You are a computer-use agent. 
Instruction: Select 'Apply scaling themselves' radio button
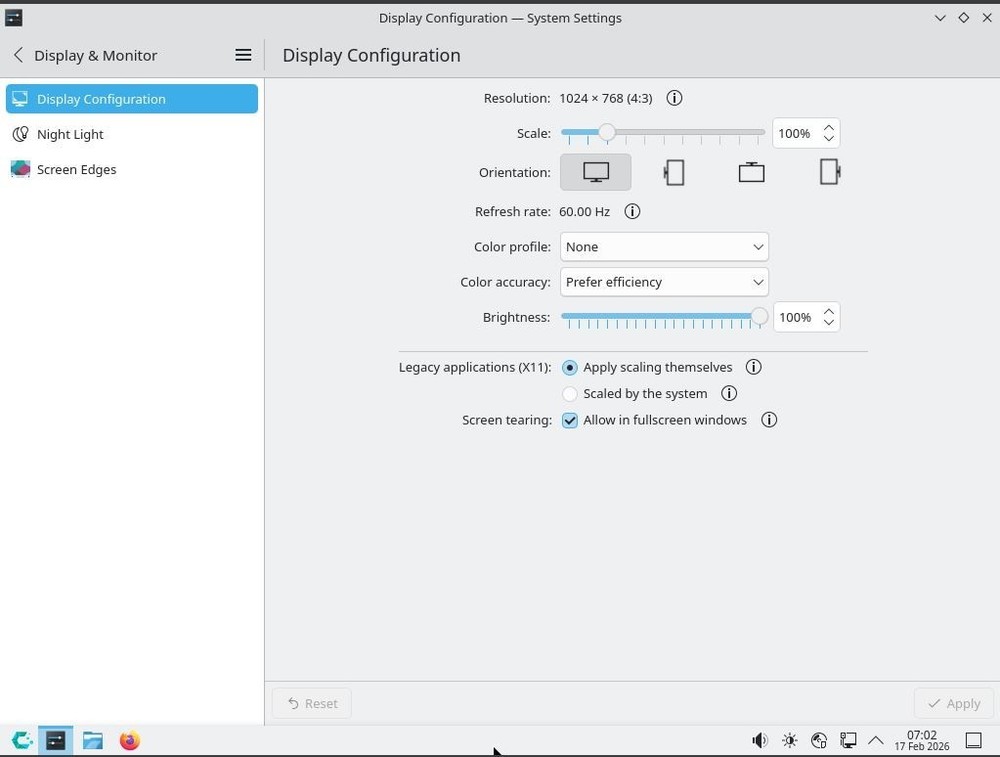click(570, 367)
